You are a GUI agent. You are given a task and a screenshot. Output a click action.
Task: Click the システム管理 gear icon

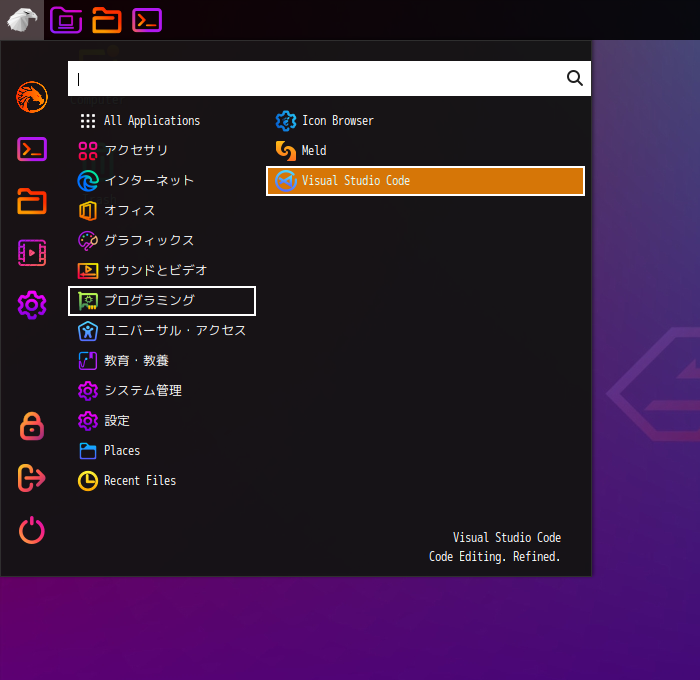pos(88,391)
